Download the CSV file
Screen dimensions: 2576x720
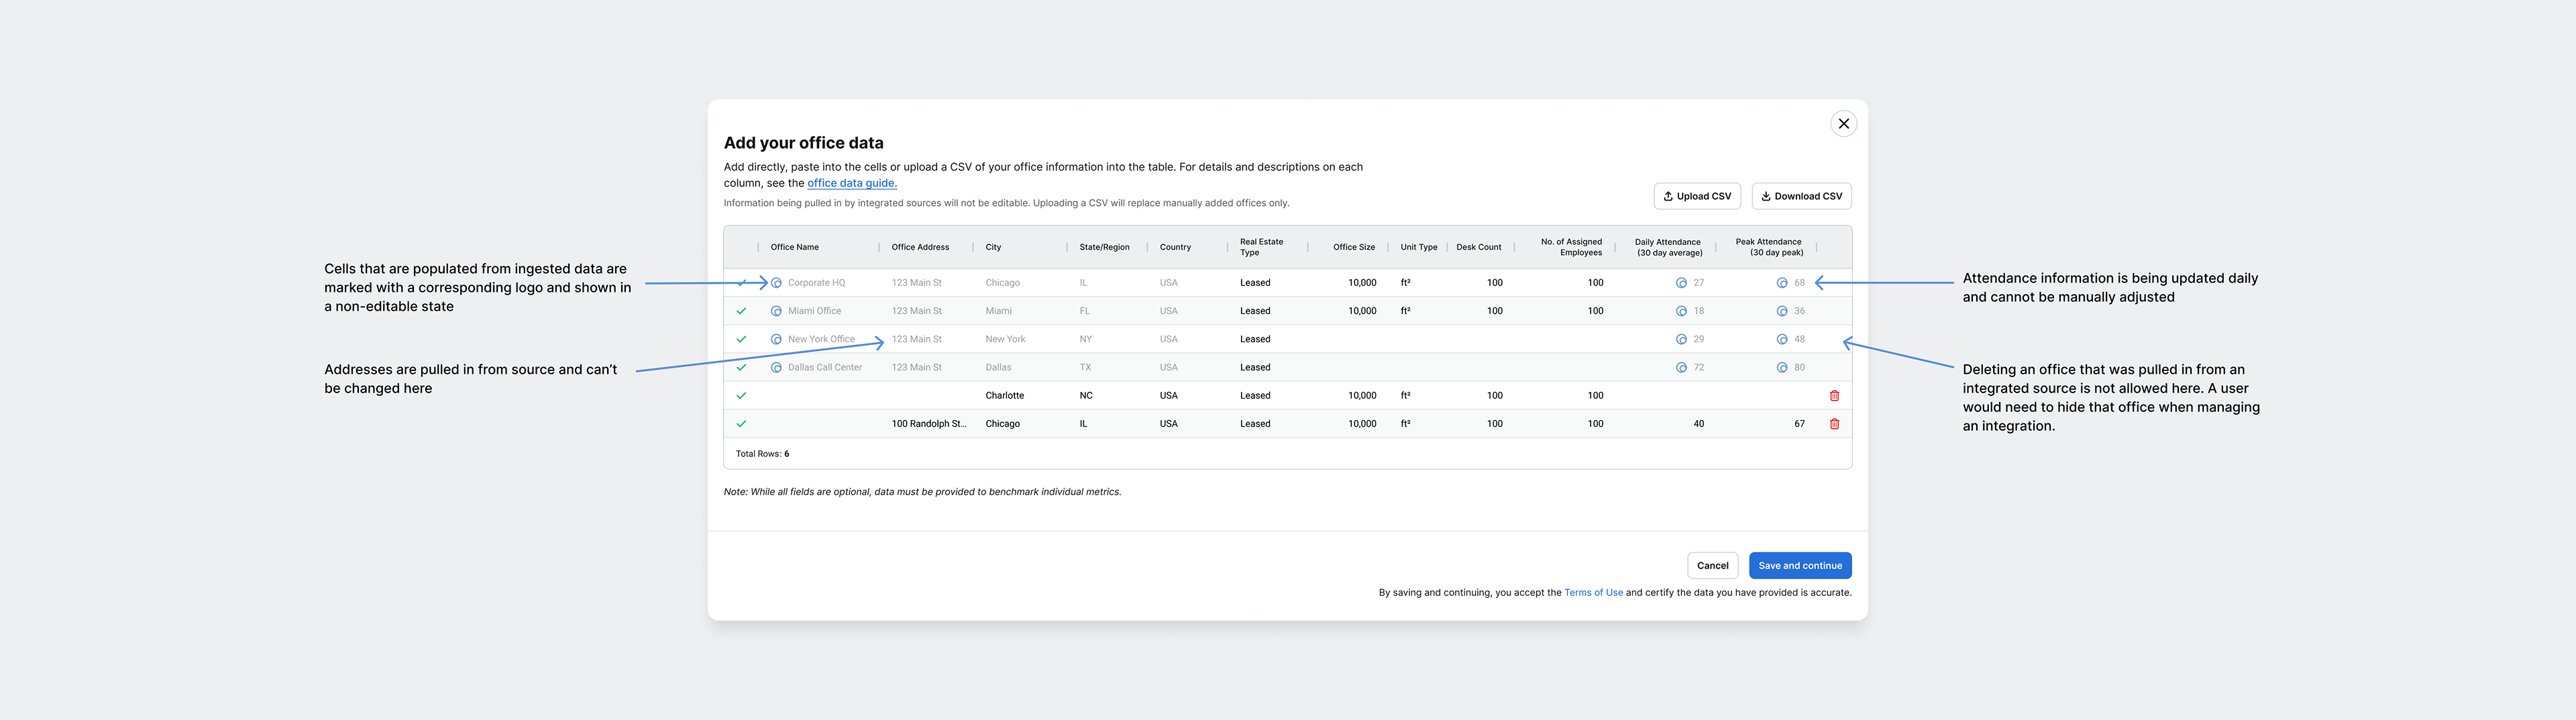click(x=1801, y=197)
